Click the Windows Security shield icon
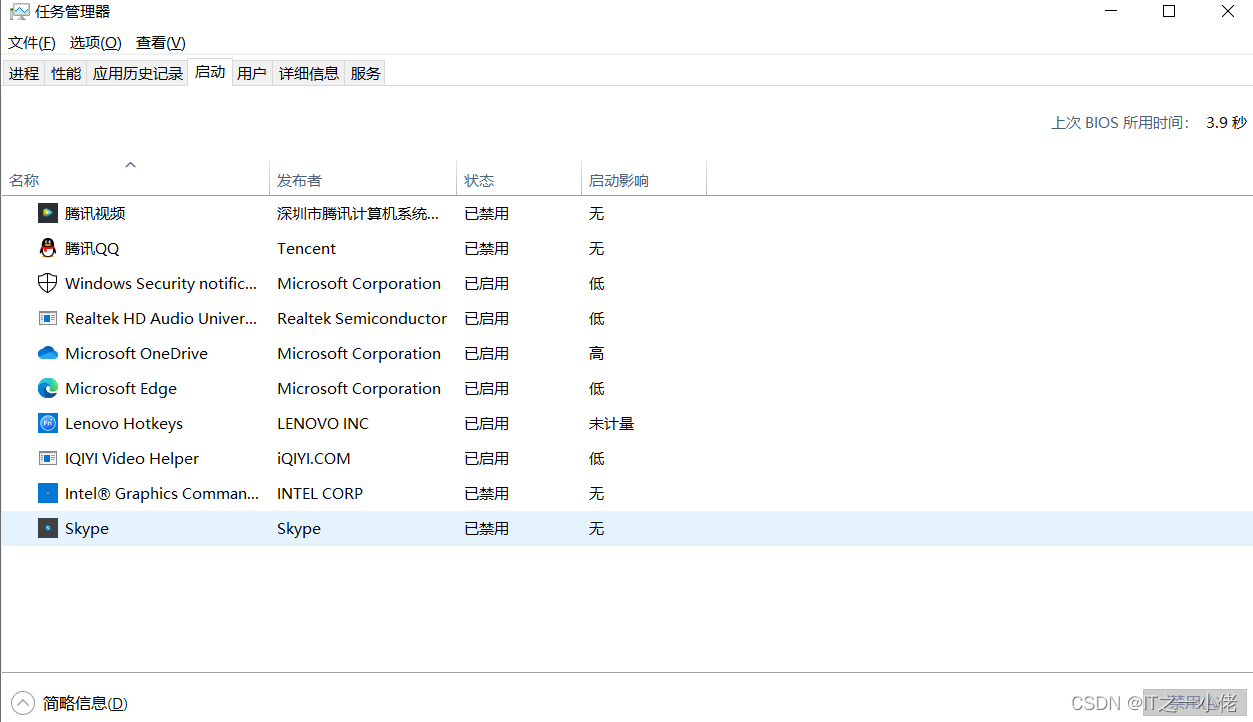Image resolution: width=1253 pixels, height=722 pixels. point(48,283)
